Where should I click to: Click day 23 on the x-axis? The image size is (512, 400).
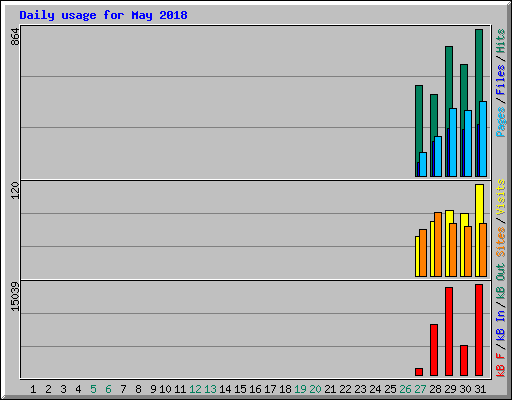click(x=360, y=389)
